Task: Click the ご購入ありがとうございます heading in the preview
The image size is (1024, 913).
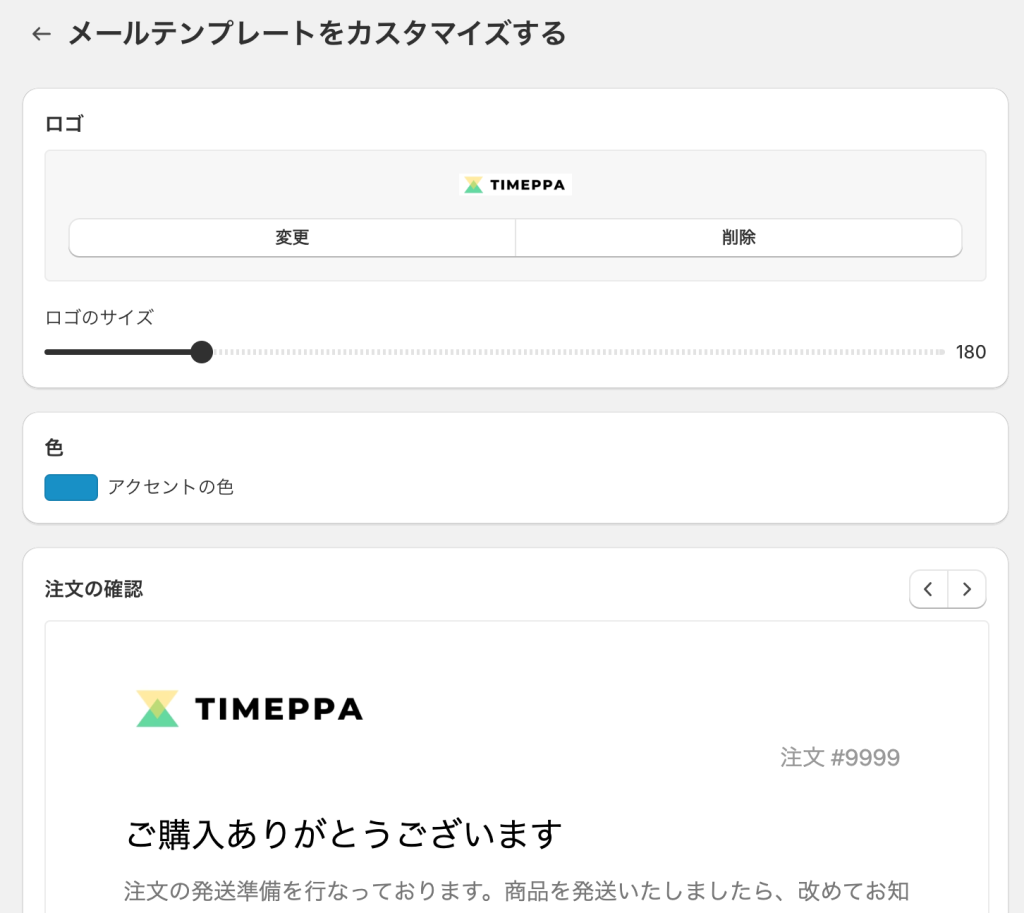Action: [345, 832]
